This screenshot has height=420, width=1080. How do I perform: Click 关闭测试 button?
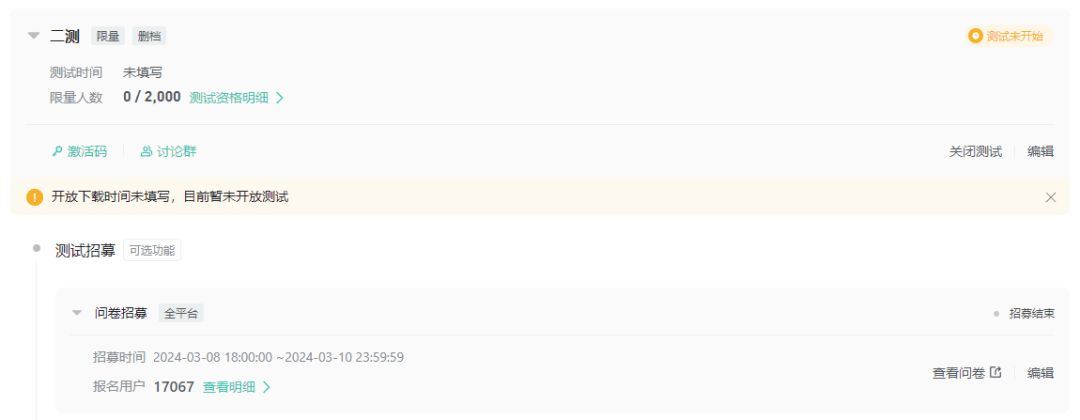[x=975, y=151]
